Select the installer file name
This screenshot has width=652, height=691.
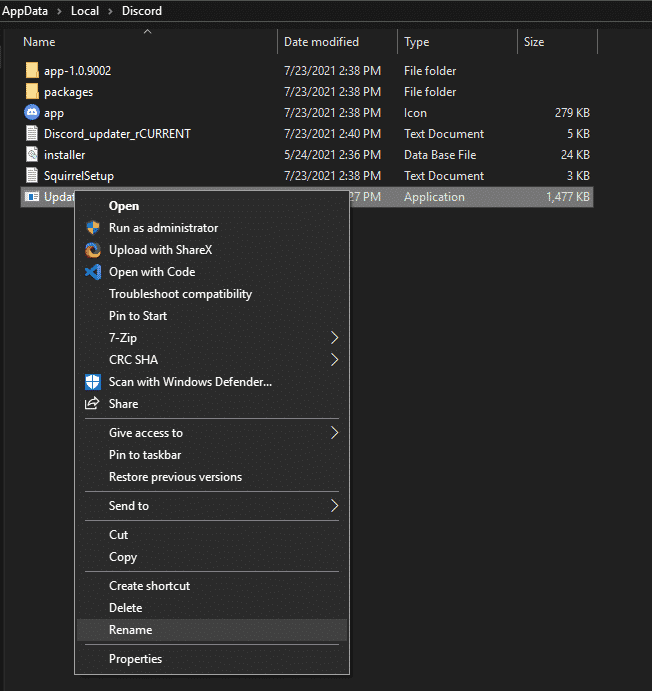pos(64,155)
